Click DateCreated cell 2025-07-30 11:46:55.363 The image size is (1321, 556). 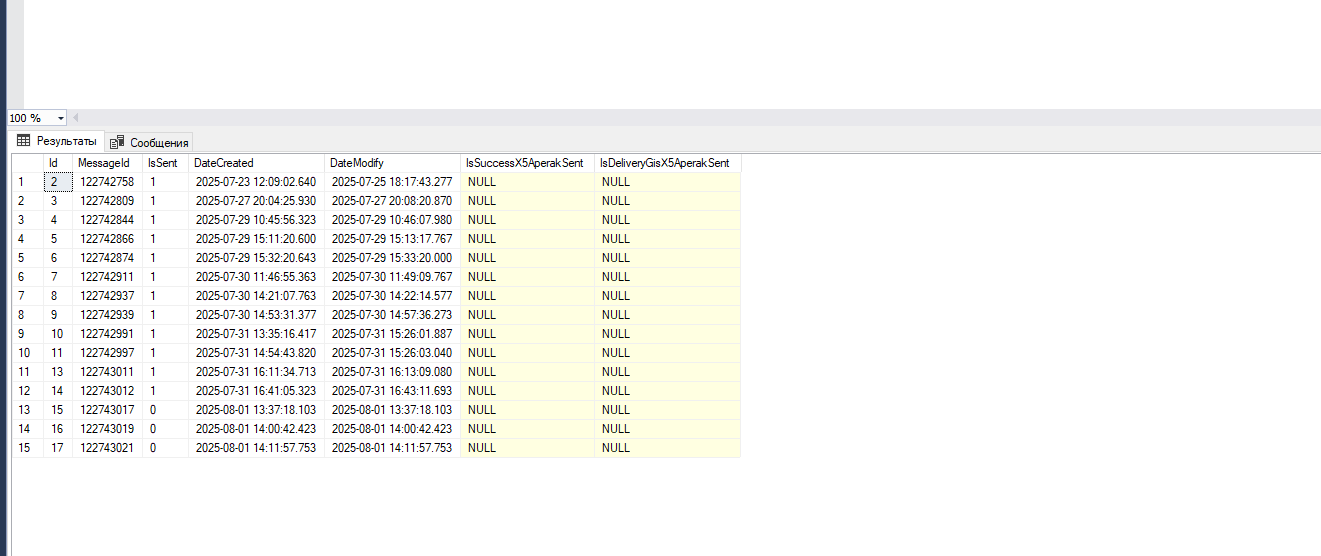tap(257, 277)
